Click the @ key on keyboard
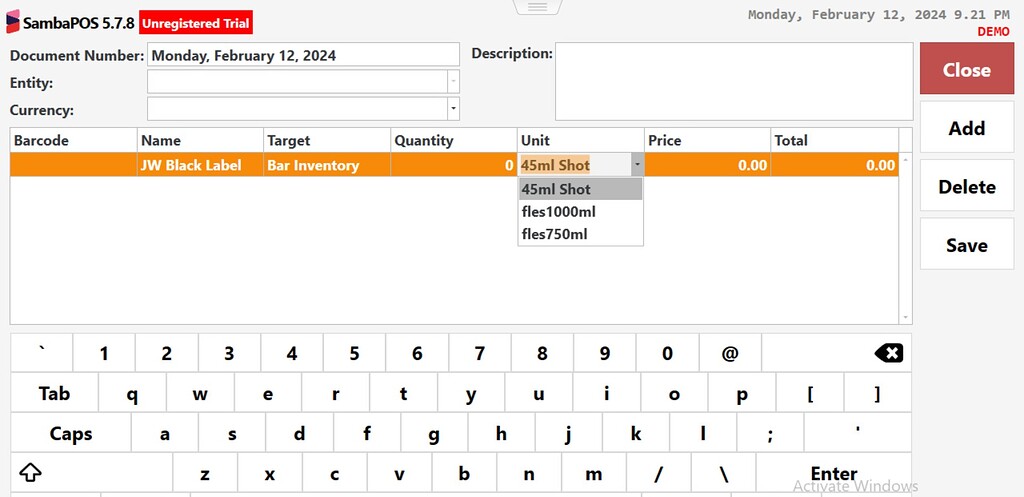The width and height of the screenshot is (1024, 497). pos(729,353)
